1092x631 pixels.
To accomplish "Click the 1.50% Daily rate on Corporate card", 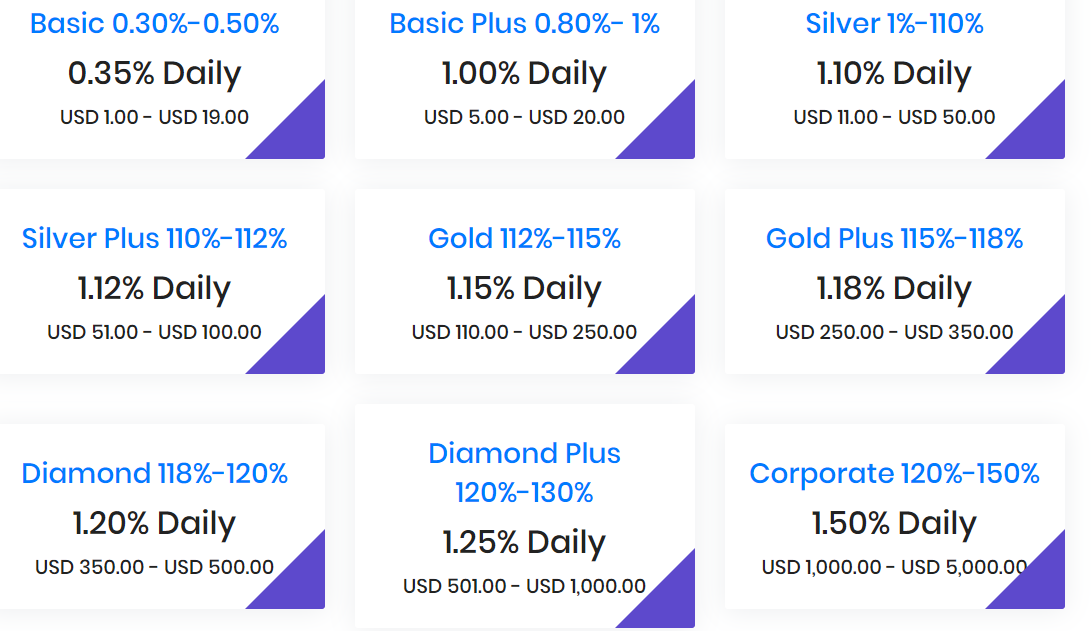I will tap(894, 524).
